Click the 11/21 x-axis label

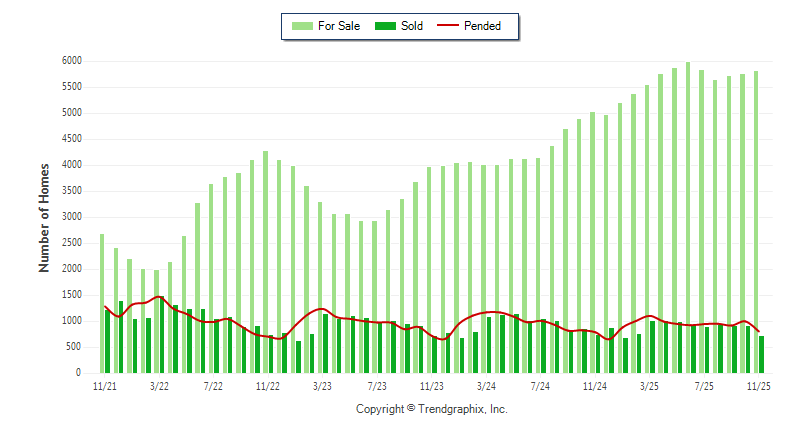coord(103,385)
